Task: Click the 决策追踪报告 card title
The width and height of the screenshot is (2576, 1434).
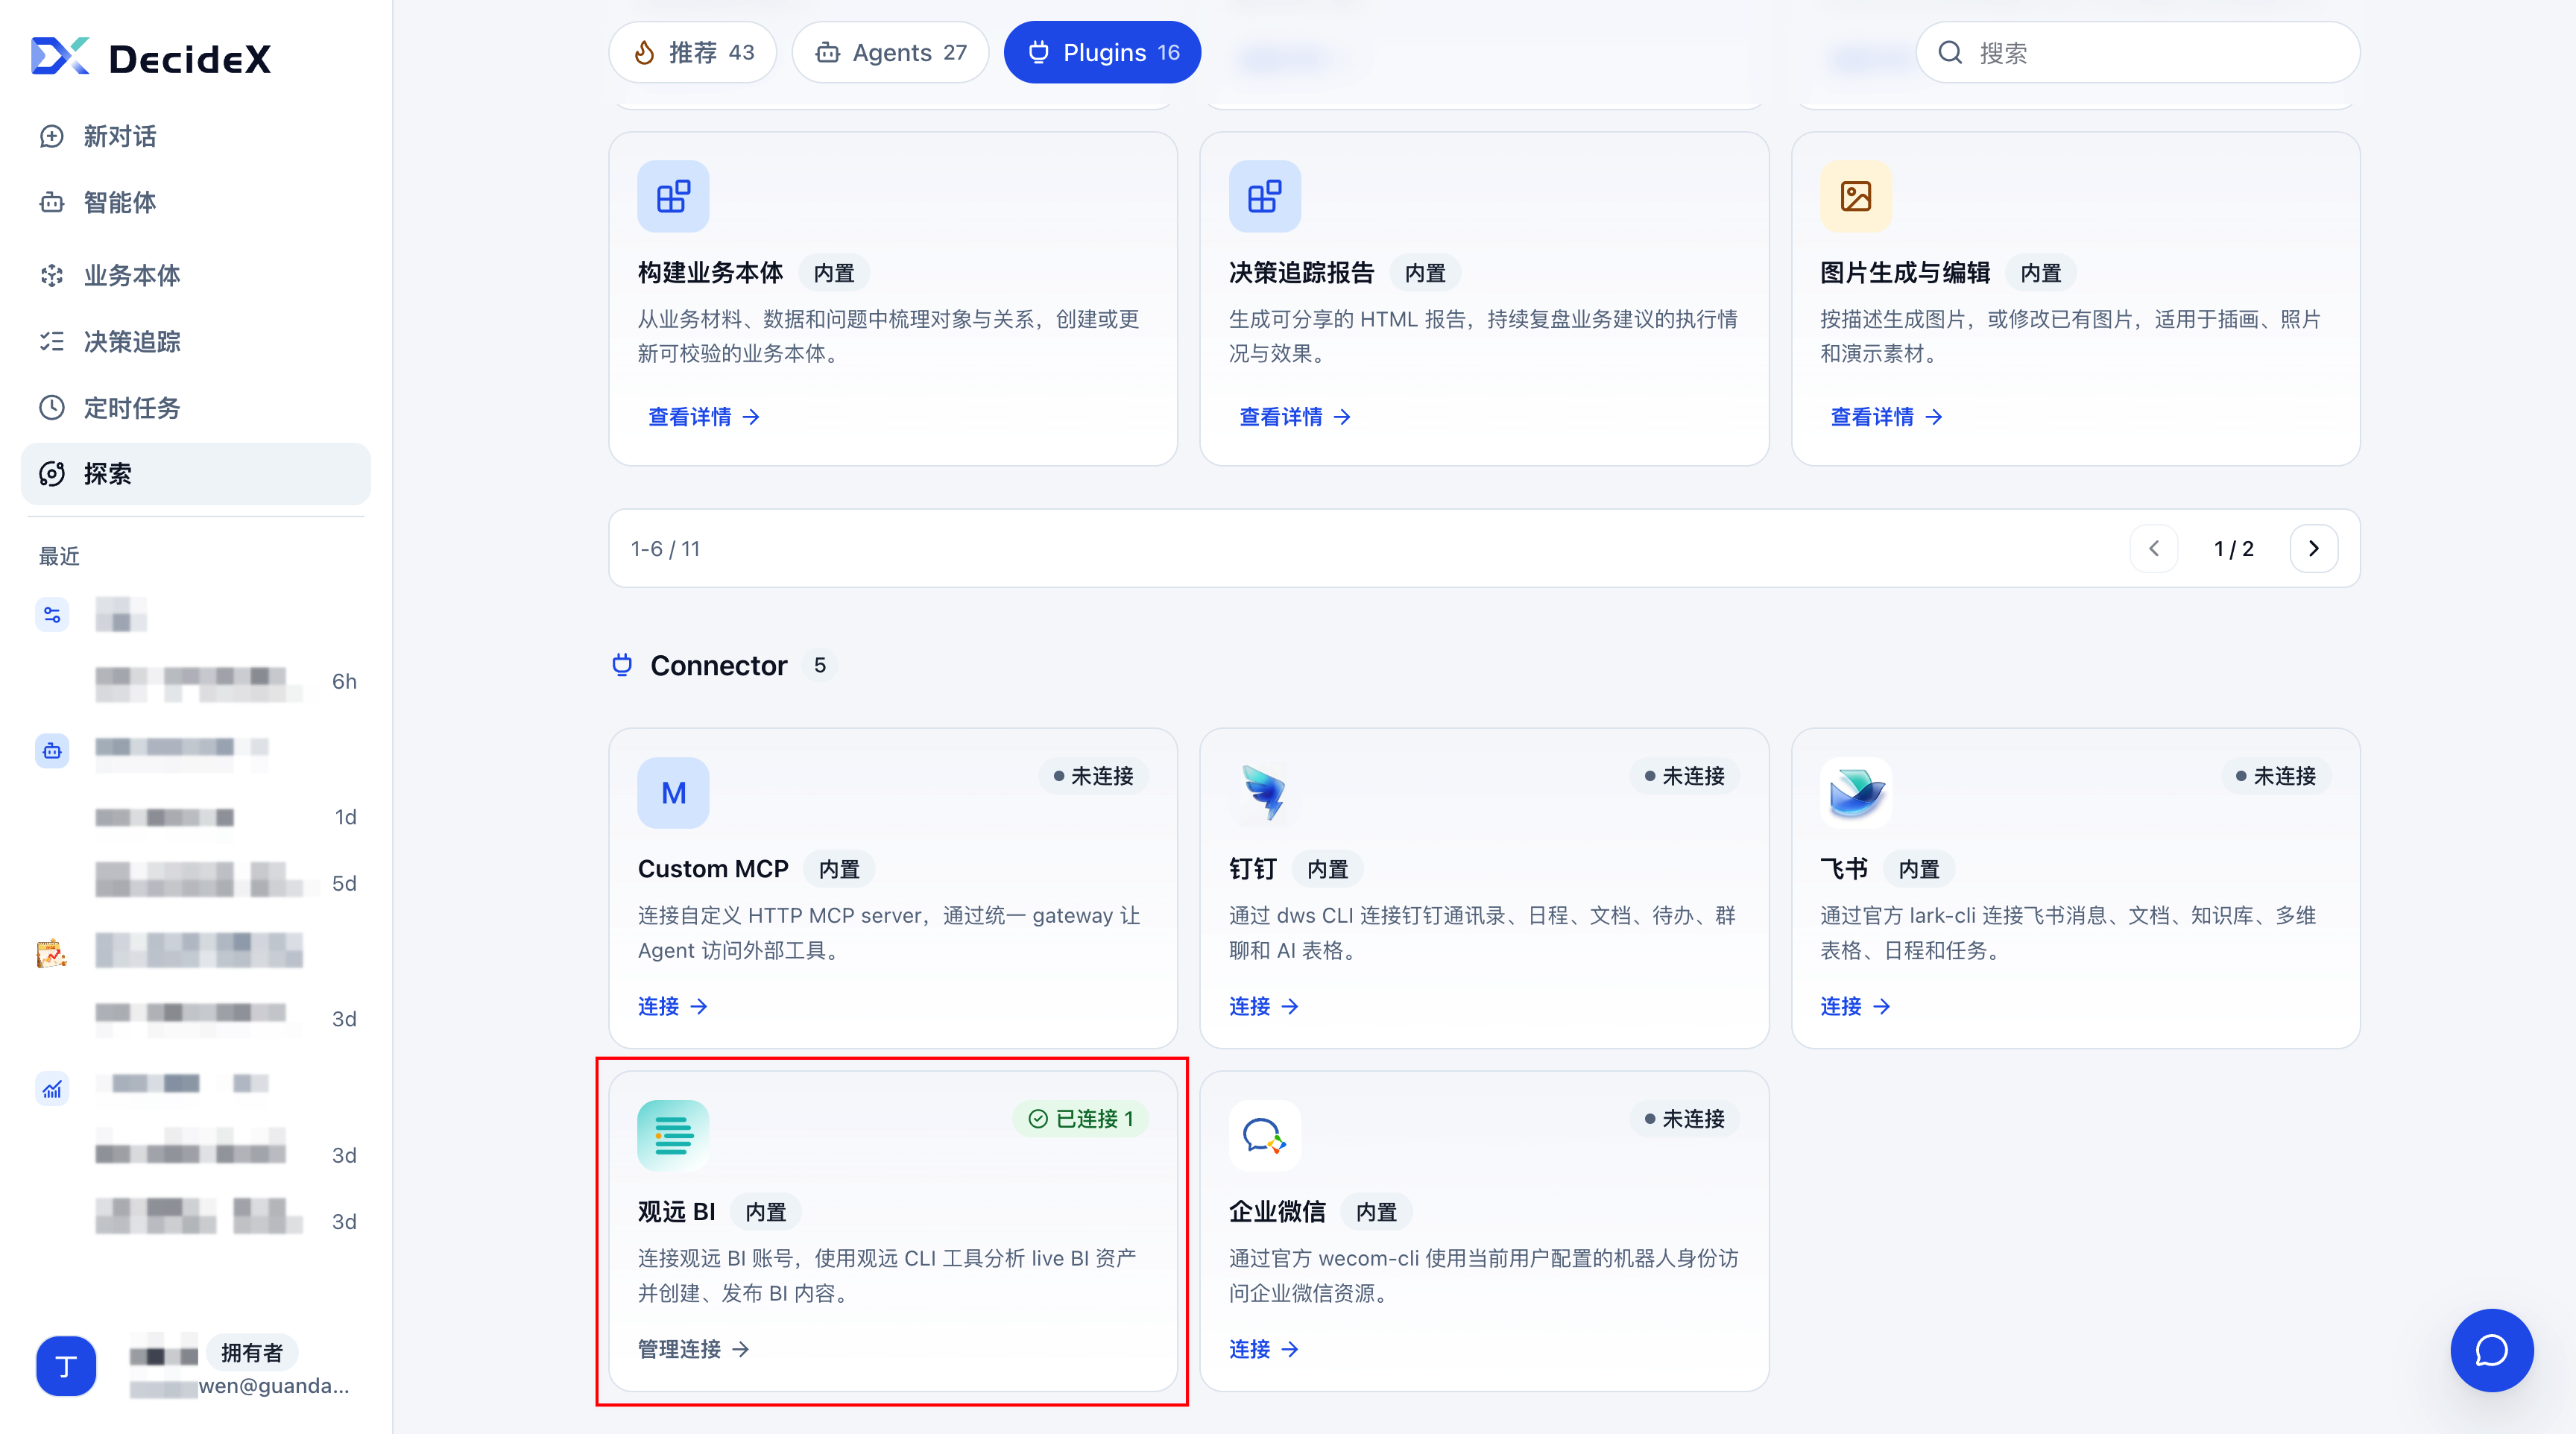Action: pyautogui.click(x=1301, y=273)
